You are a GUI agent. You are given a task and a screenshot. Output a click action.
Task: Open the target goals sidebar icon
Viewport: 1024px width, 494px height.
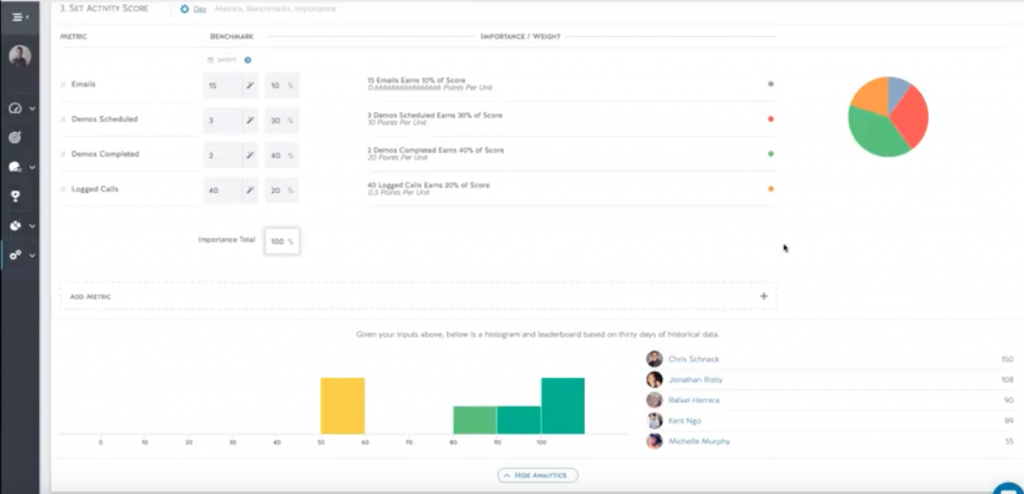pyautogui.click(x=16, y=137)
